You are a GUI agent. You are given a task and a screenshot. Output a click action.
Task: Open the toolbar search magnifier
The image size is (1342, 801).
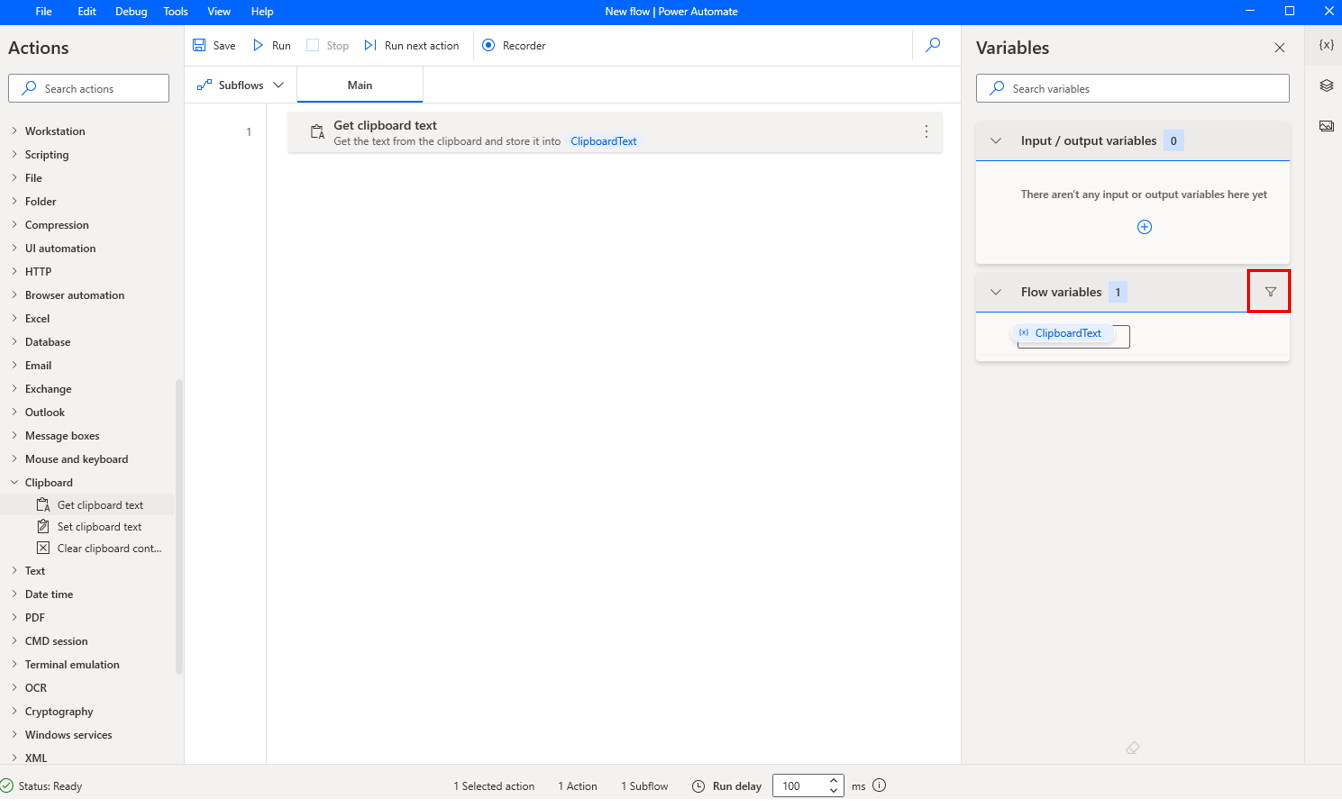coord(932,45)
